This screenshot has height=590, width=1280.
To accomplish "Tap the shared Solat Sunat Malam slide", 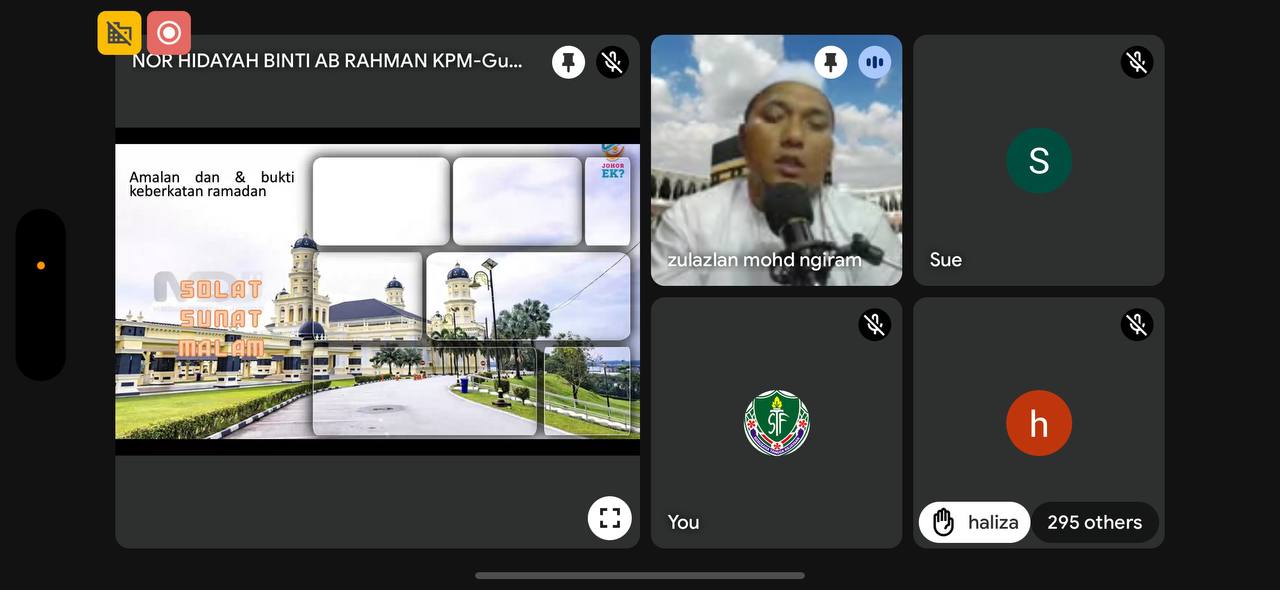I will 377,292.
